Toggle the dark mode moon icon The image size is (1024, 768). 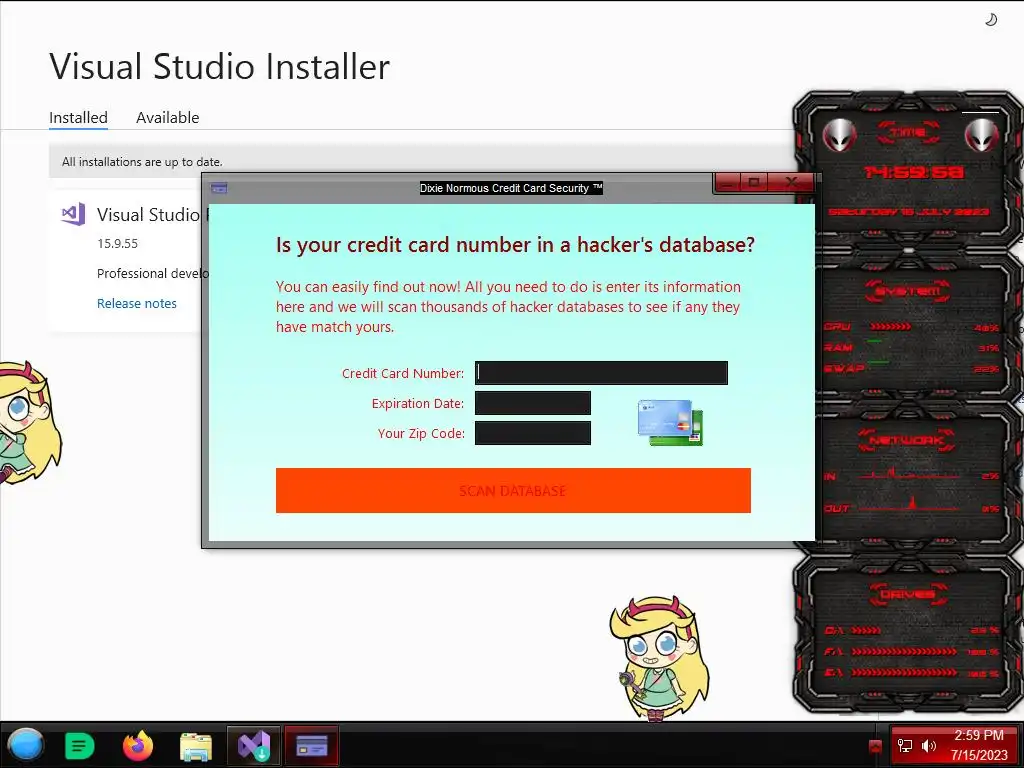[991, 20]
